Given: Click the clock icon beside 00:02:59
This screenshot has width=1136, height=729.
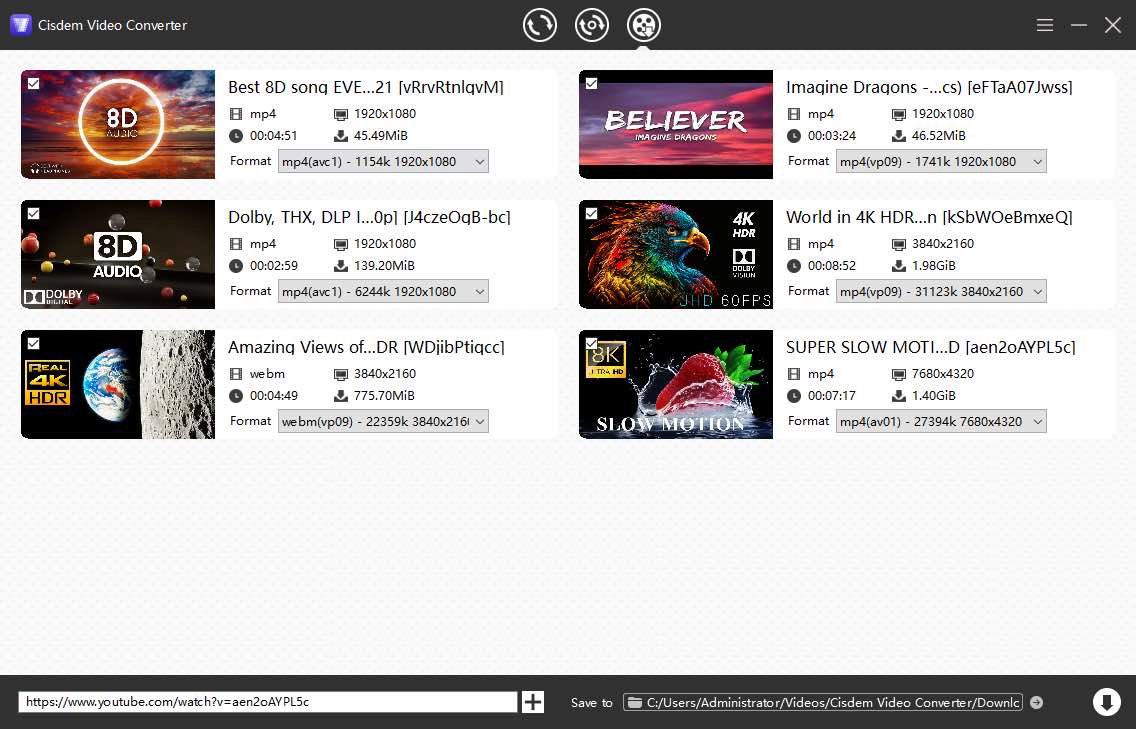Looking at the screenshot, I should pos(235,266).
